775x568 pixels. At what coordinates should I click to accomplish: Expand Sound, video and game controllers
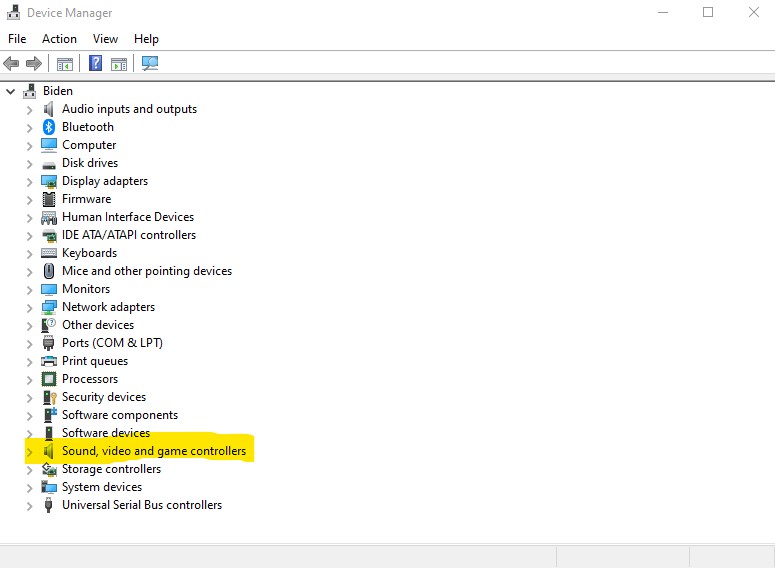[29, 452]
